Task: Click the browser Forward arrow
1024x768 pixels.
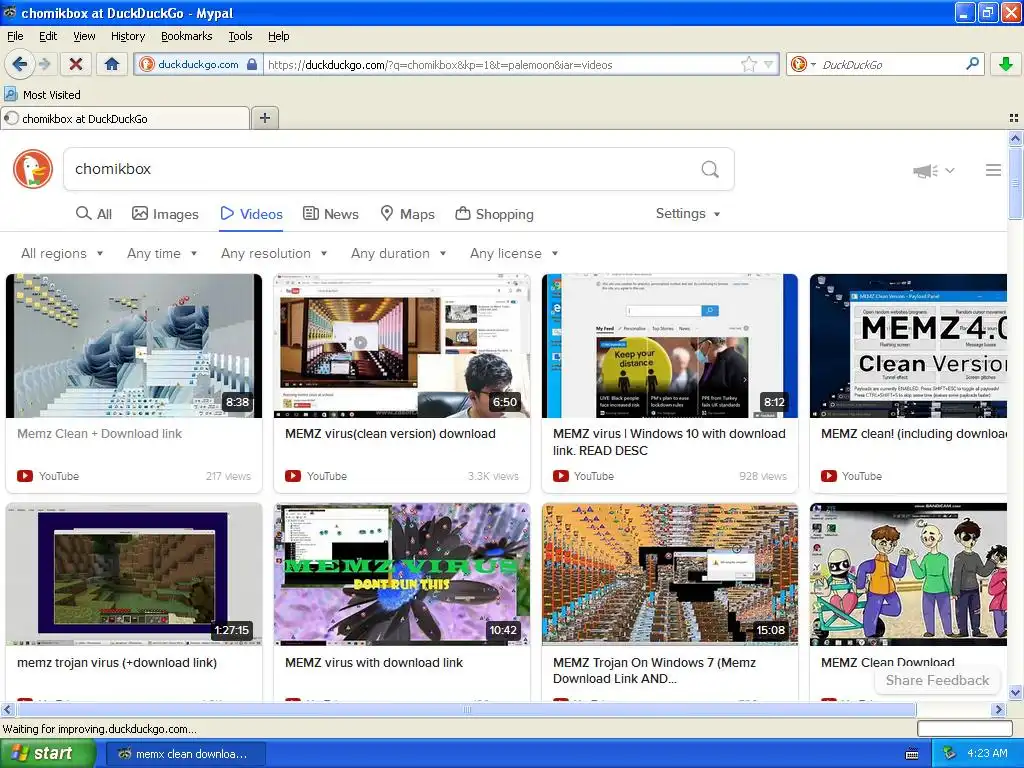Action: (44, 64)
